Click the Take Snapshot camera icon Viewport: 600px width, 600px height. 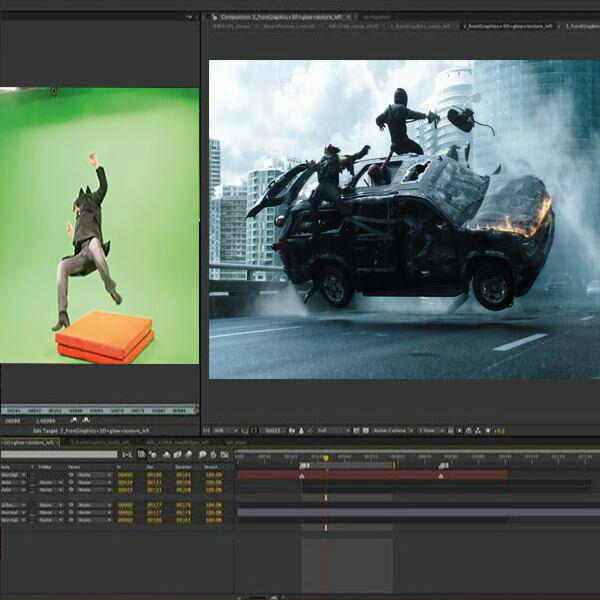tap(292, 431)
